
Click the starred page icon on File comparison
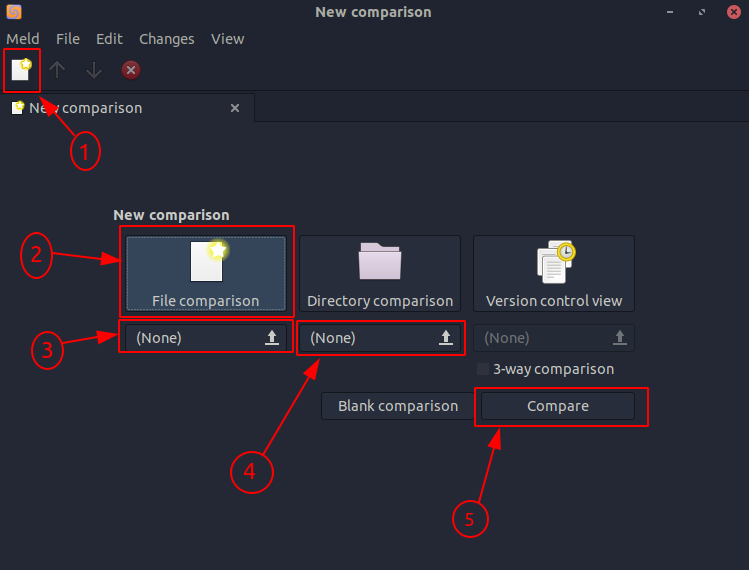coord(209,260)
